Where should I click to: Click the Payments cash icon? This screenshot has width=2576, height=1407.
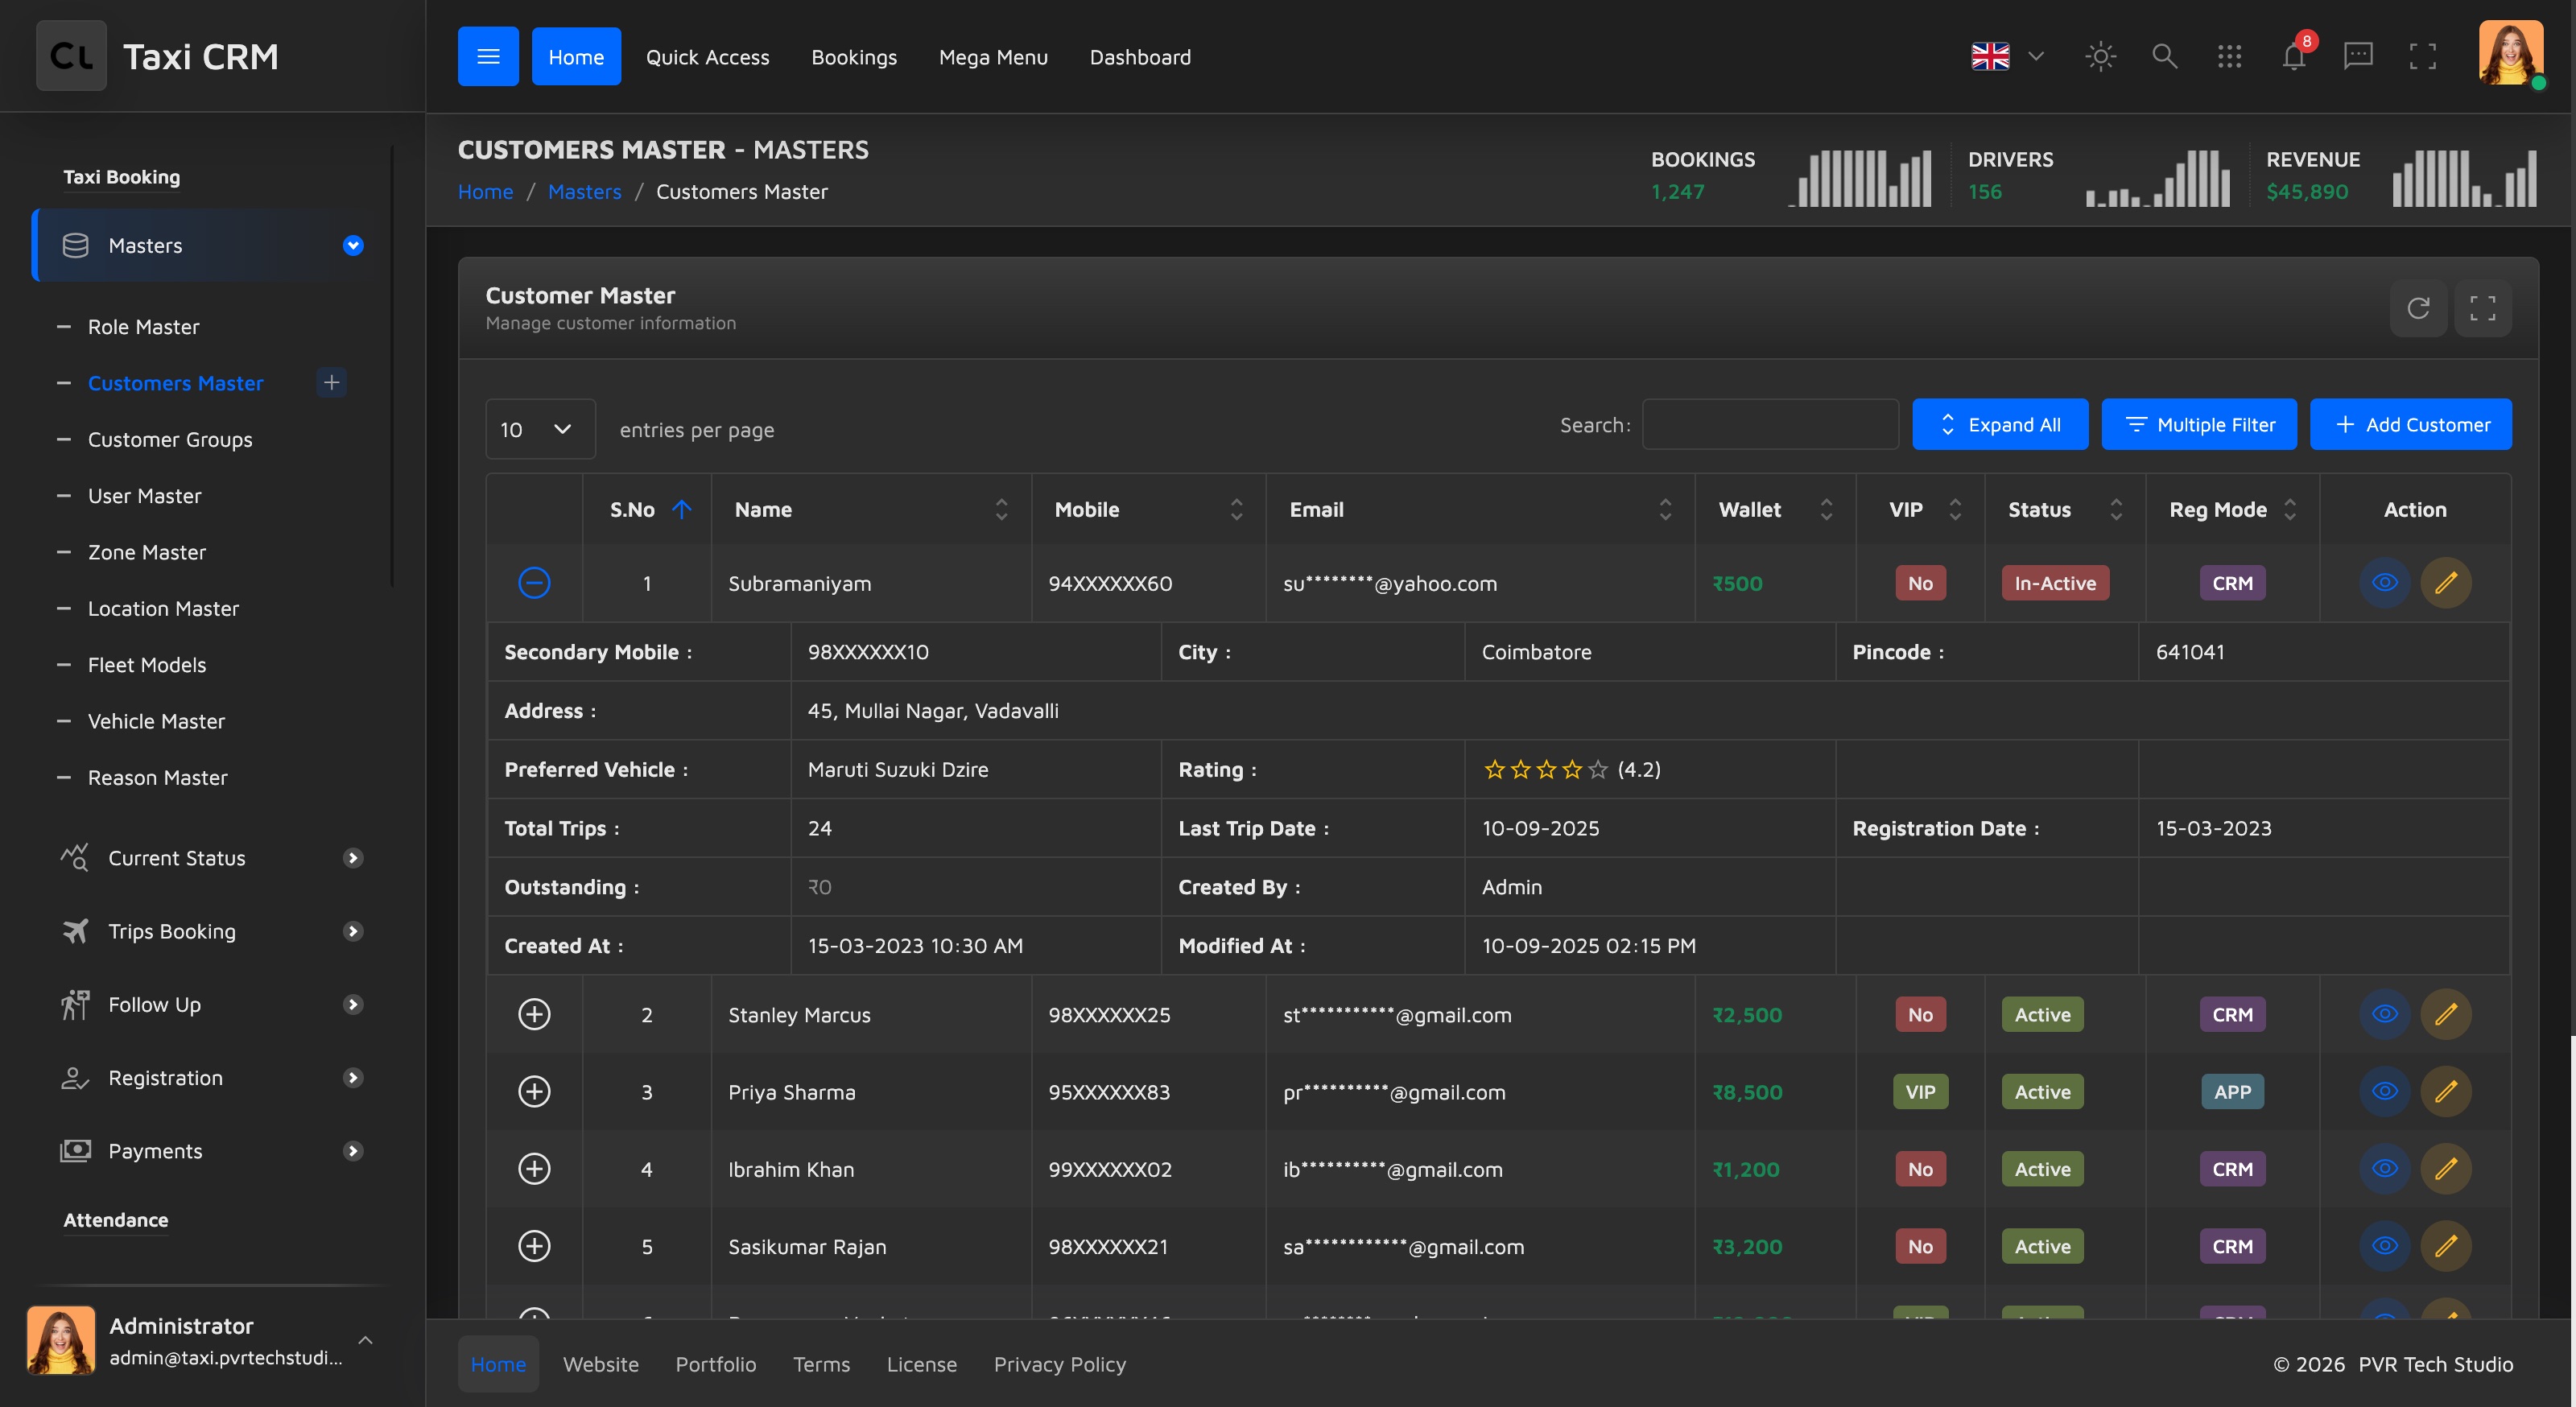[75, 1151]
